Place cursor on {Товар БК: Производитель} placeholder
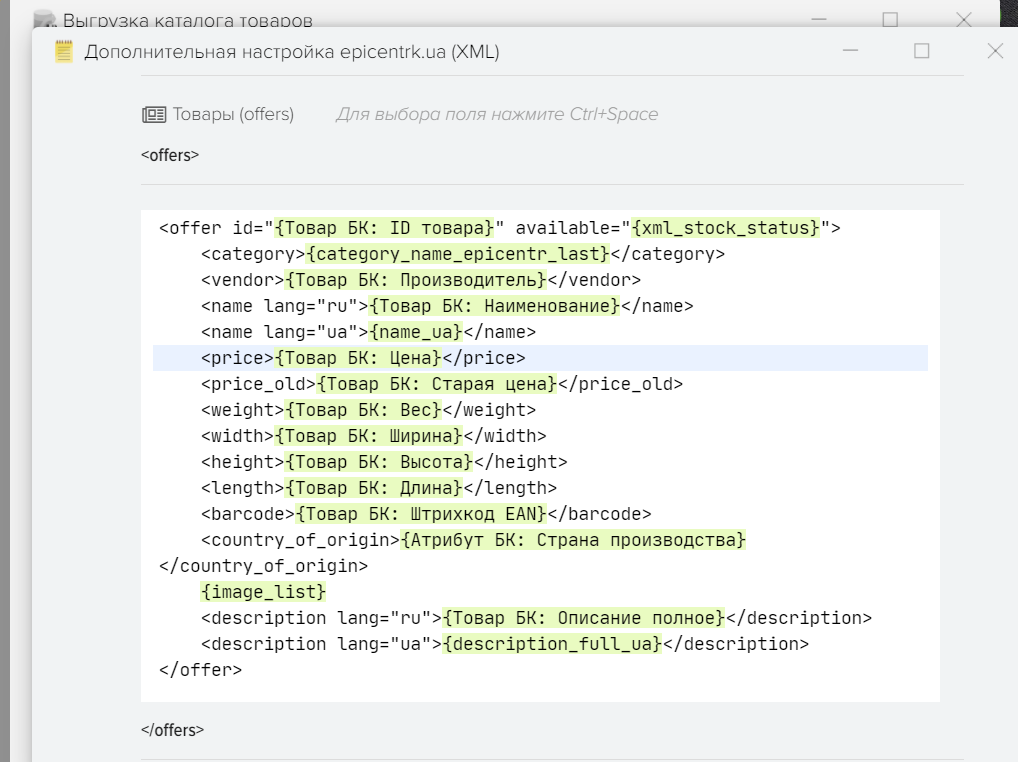Screen dimensions: 1018x762 (x=416, y=280)
